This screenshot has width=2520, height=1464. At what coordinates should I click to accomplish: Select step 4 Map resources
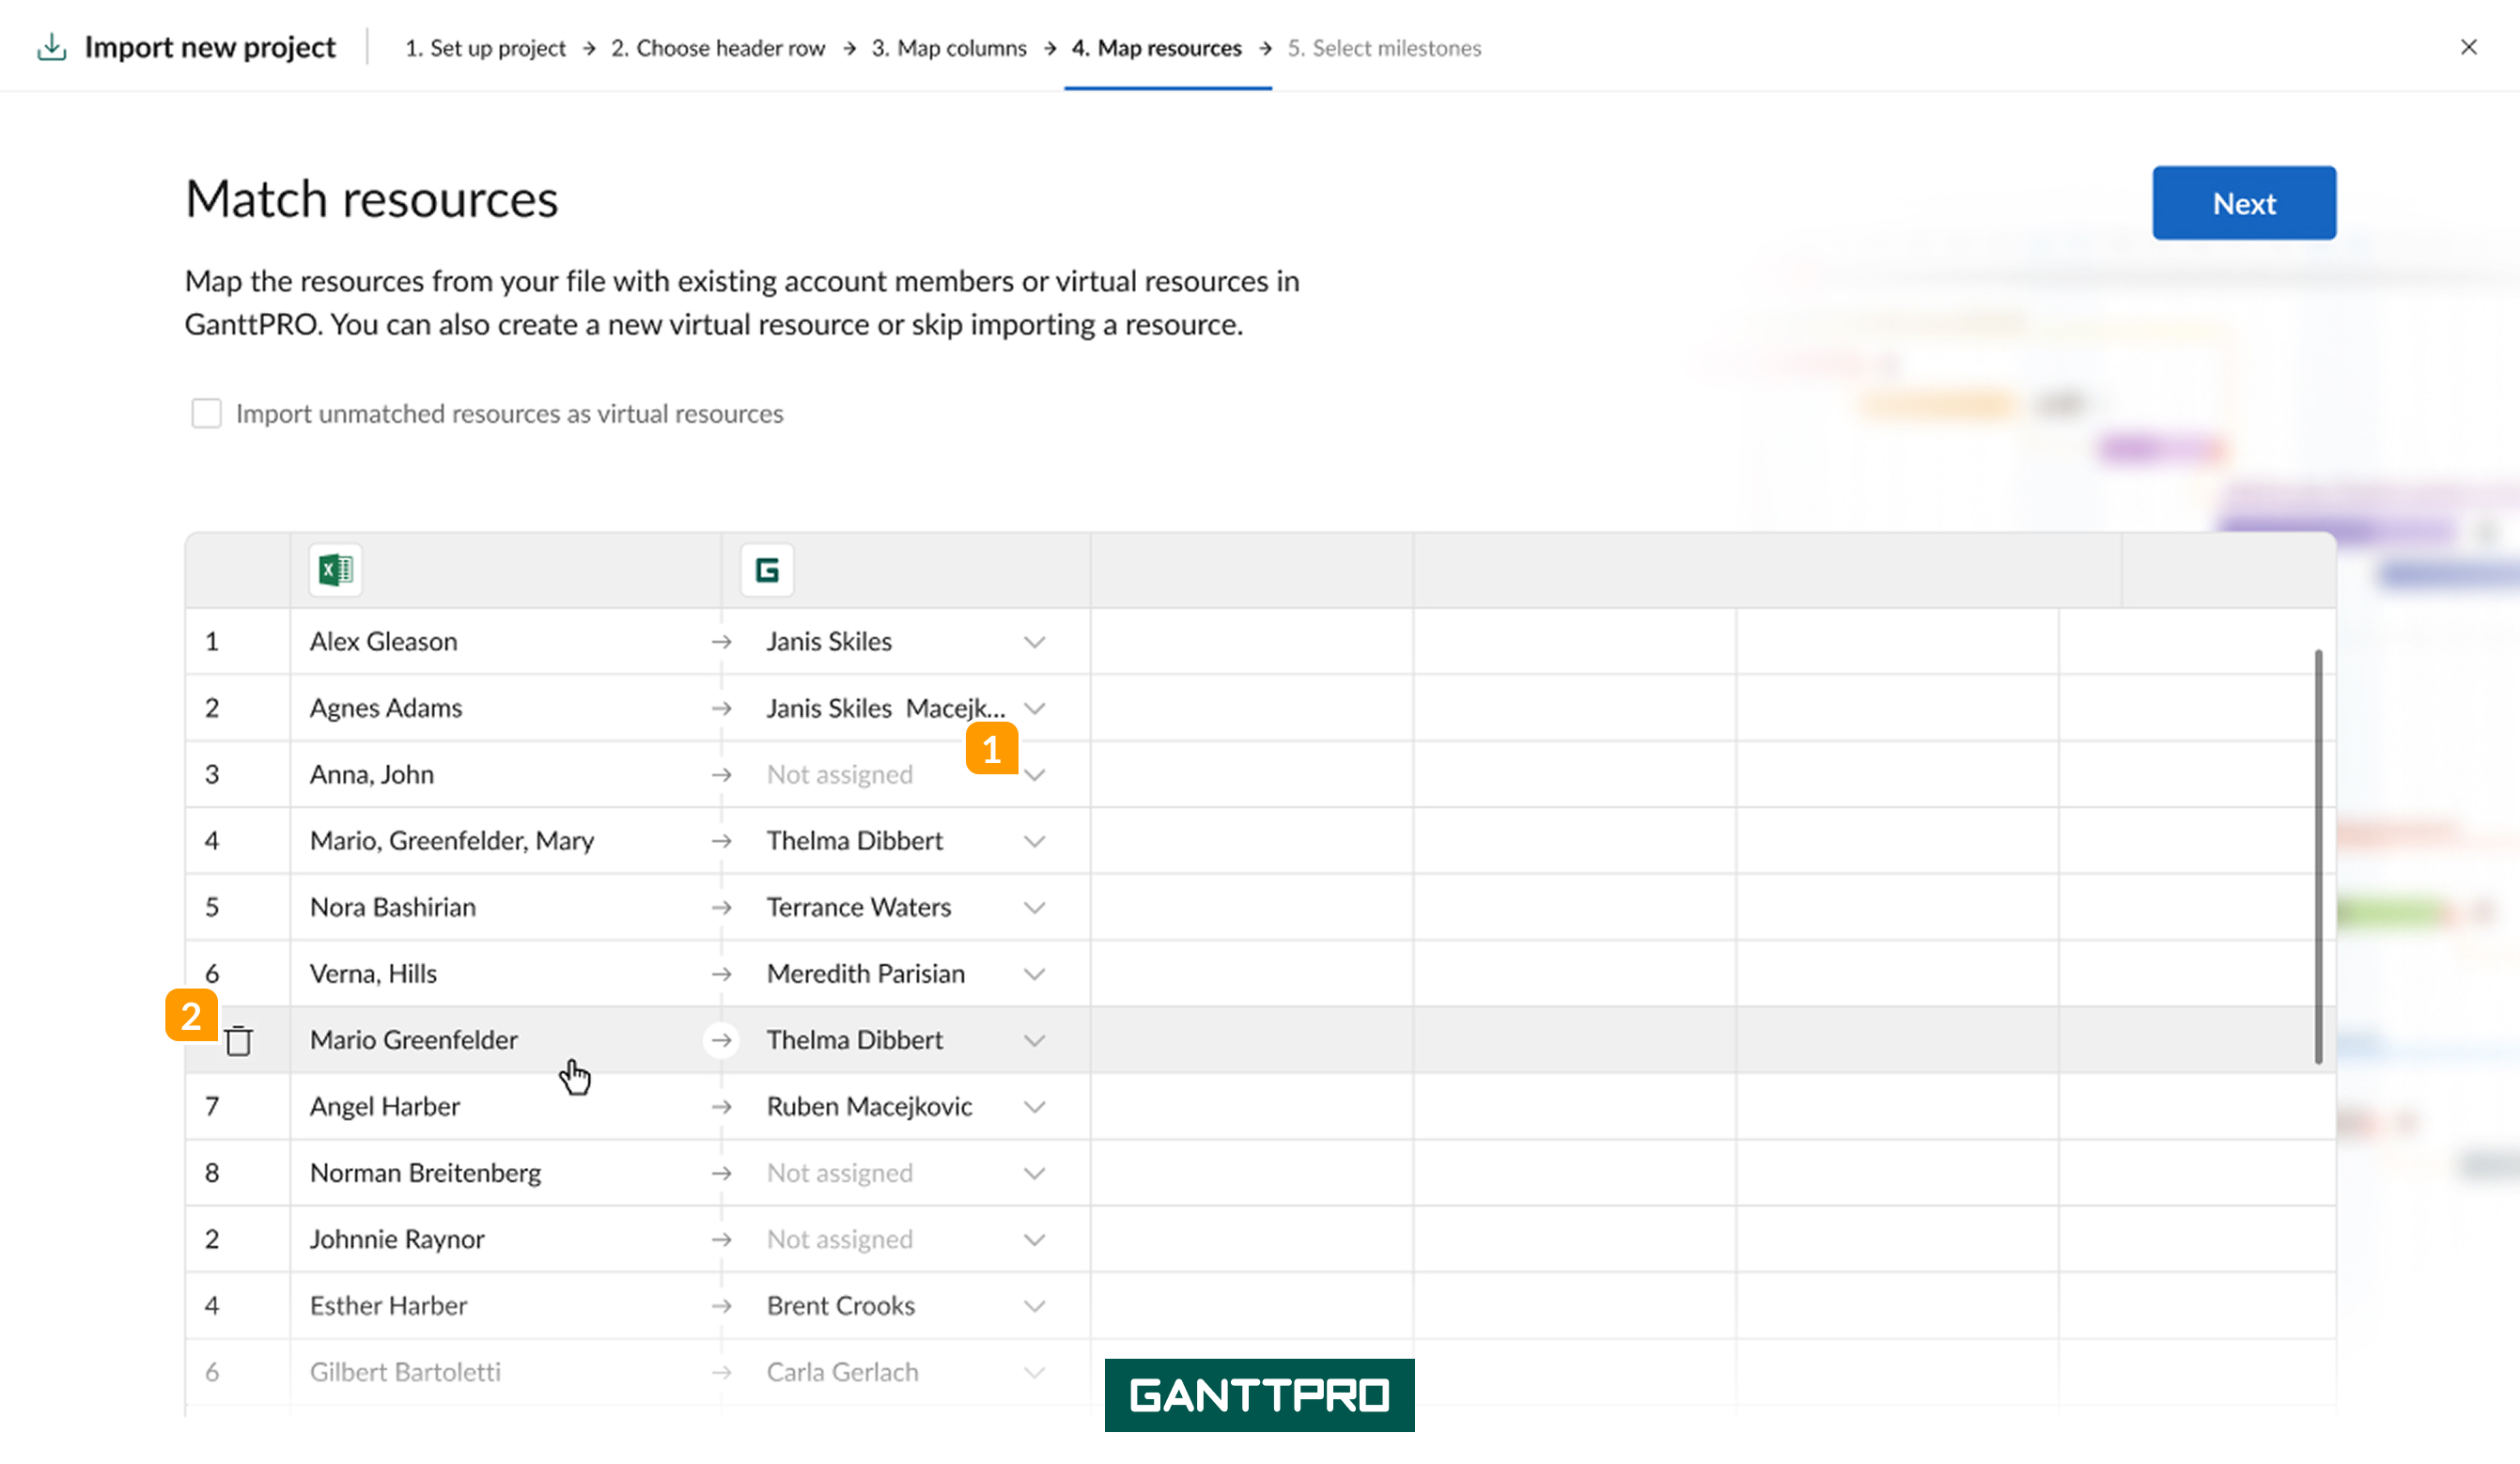click(x=1157, y=48)
